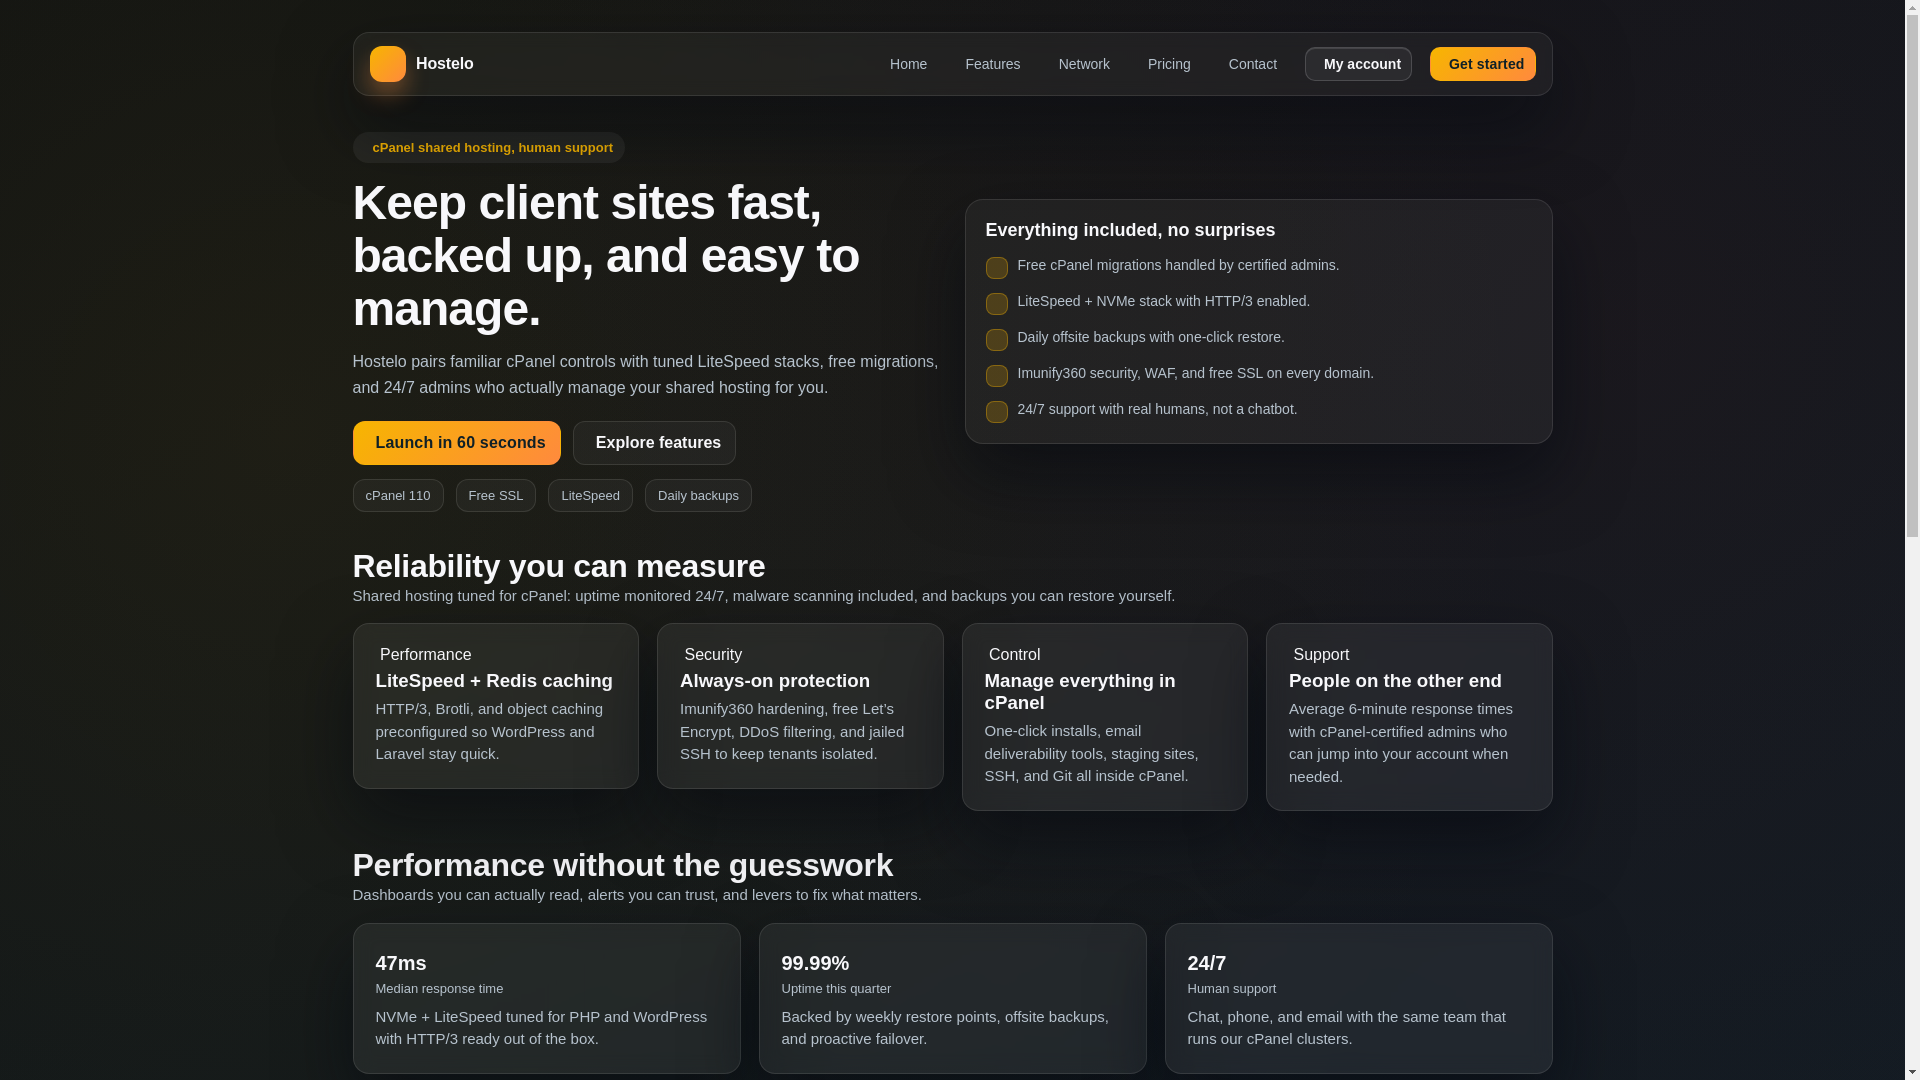1920x1080 pixels.
Task: Click the bullet icon beside Free cPanel migrations
Action: pyautogui.click(x=996, y=268)
